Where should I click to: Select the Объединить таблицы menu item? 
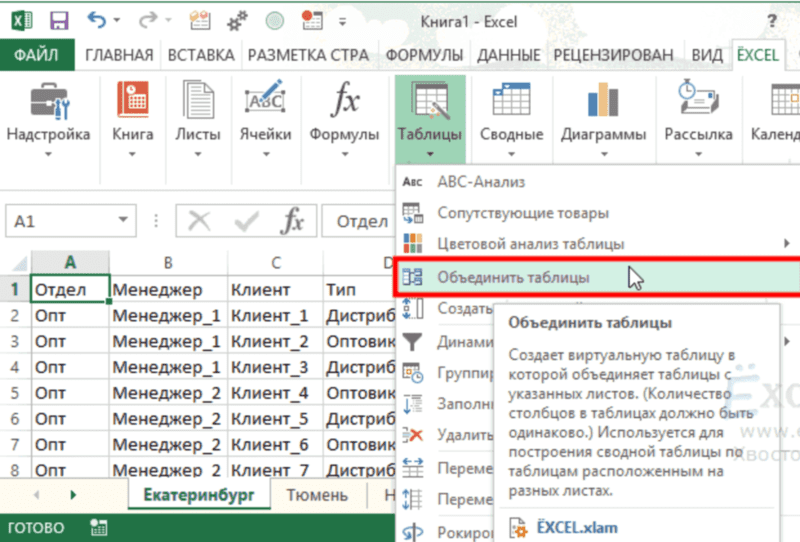point(512,277)
